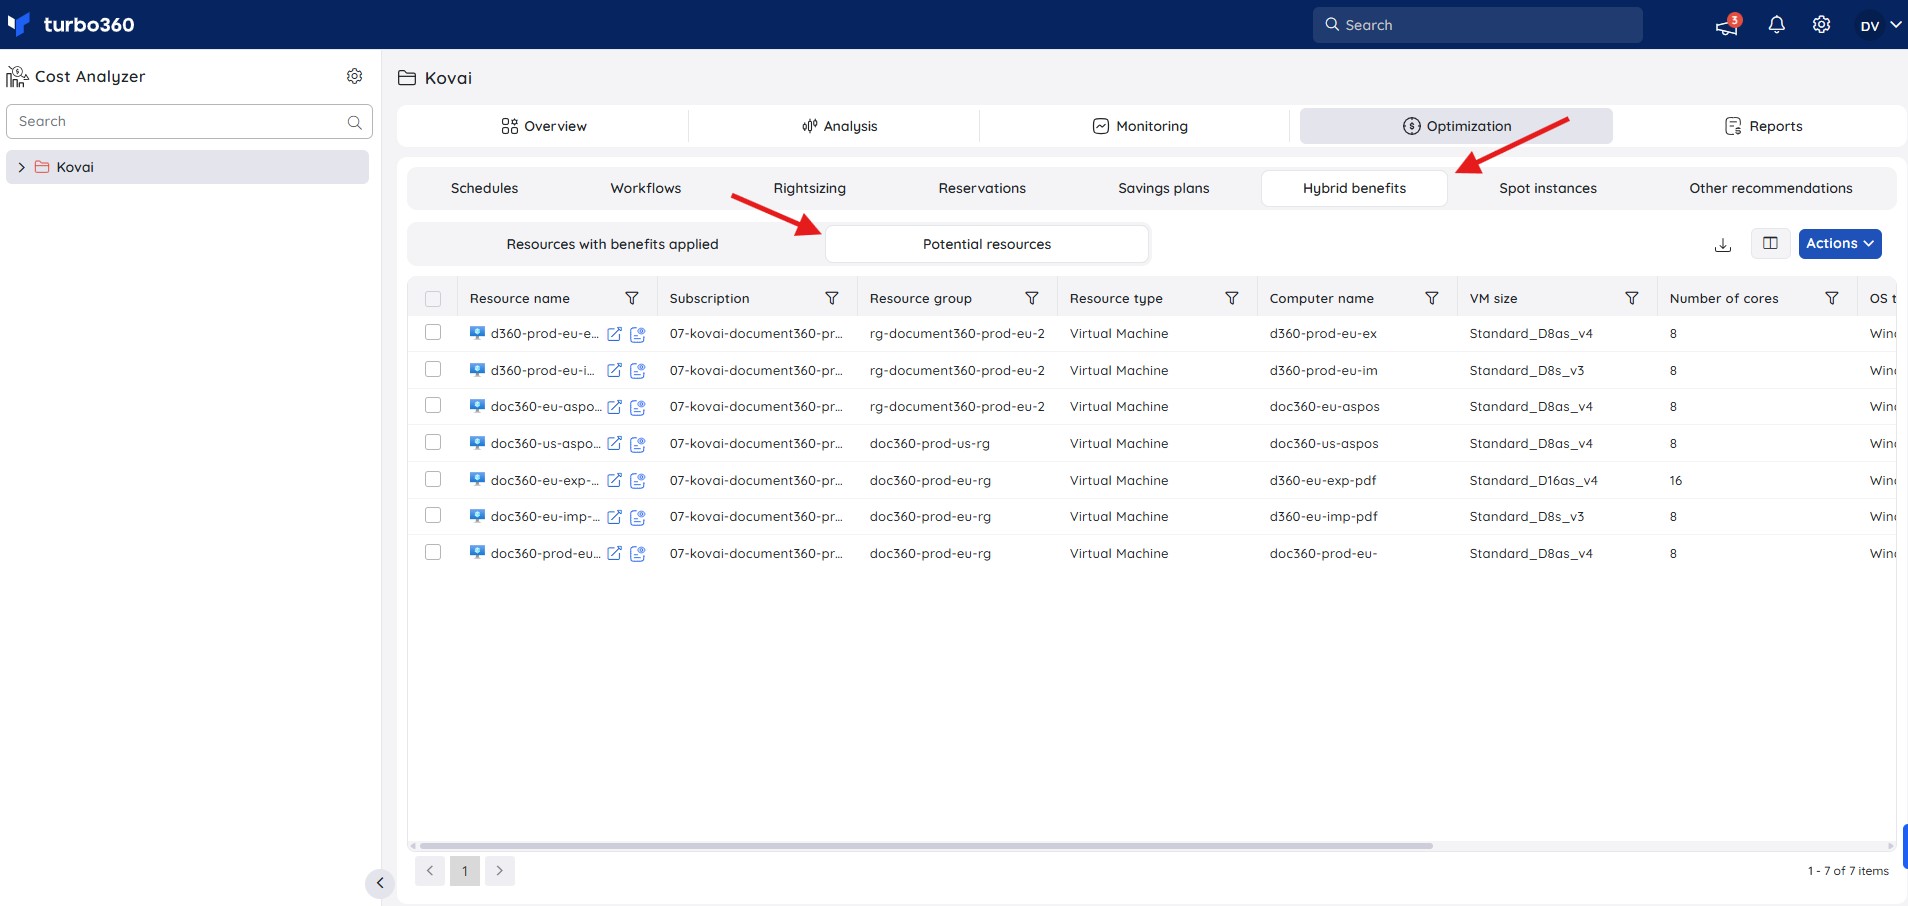The height and width of the screenshot is (906, 1908).
Task: Filter the Computer name column
Action: 1432,298
